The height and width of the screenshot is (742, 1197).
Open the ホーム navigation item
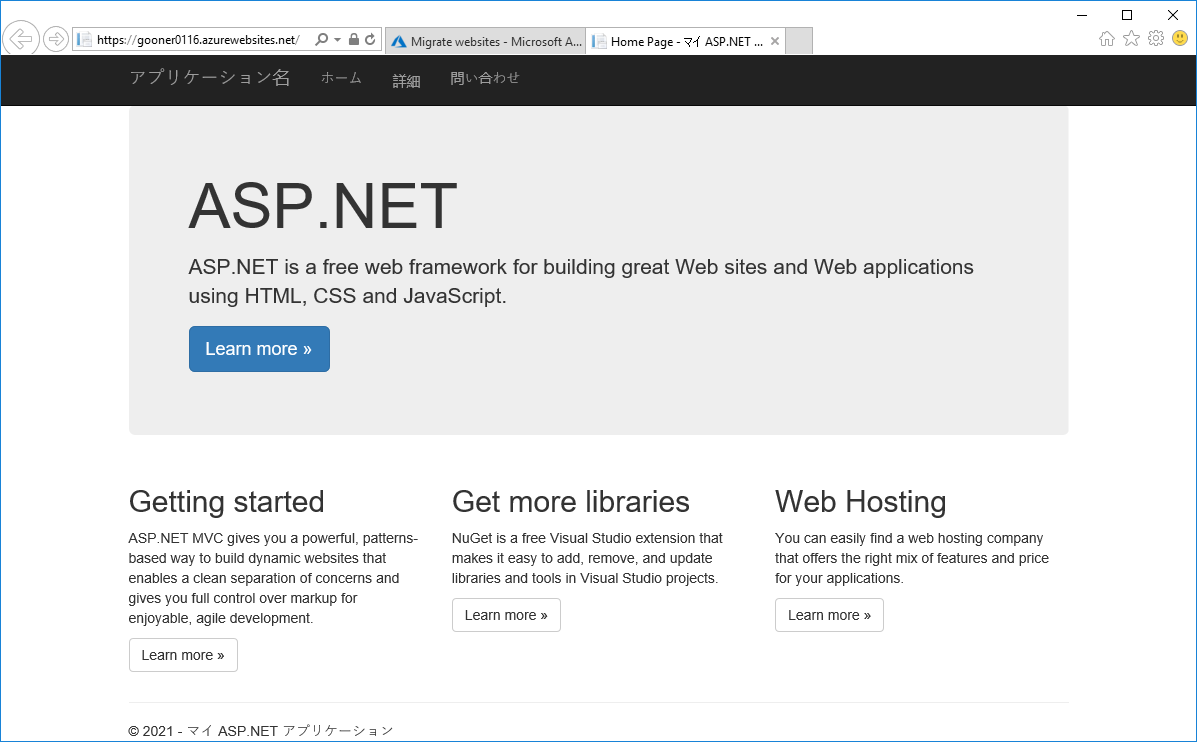pyautogui.click(x=341, y=78)
